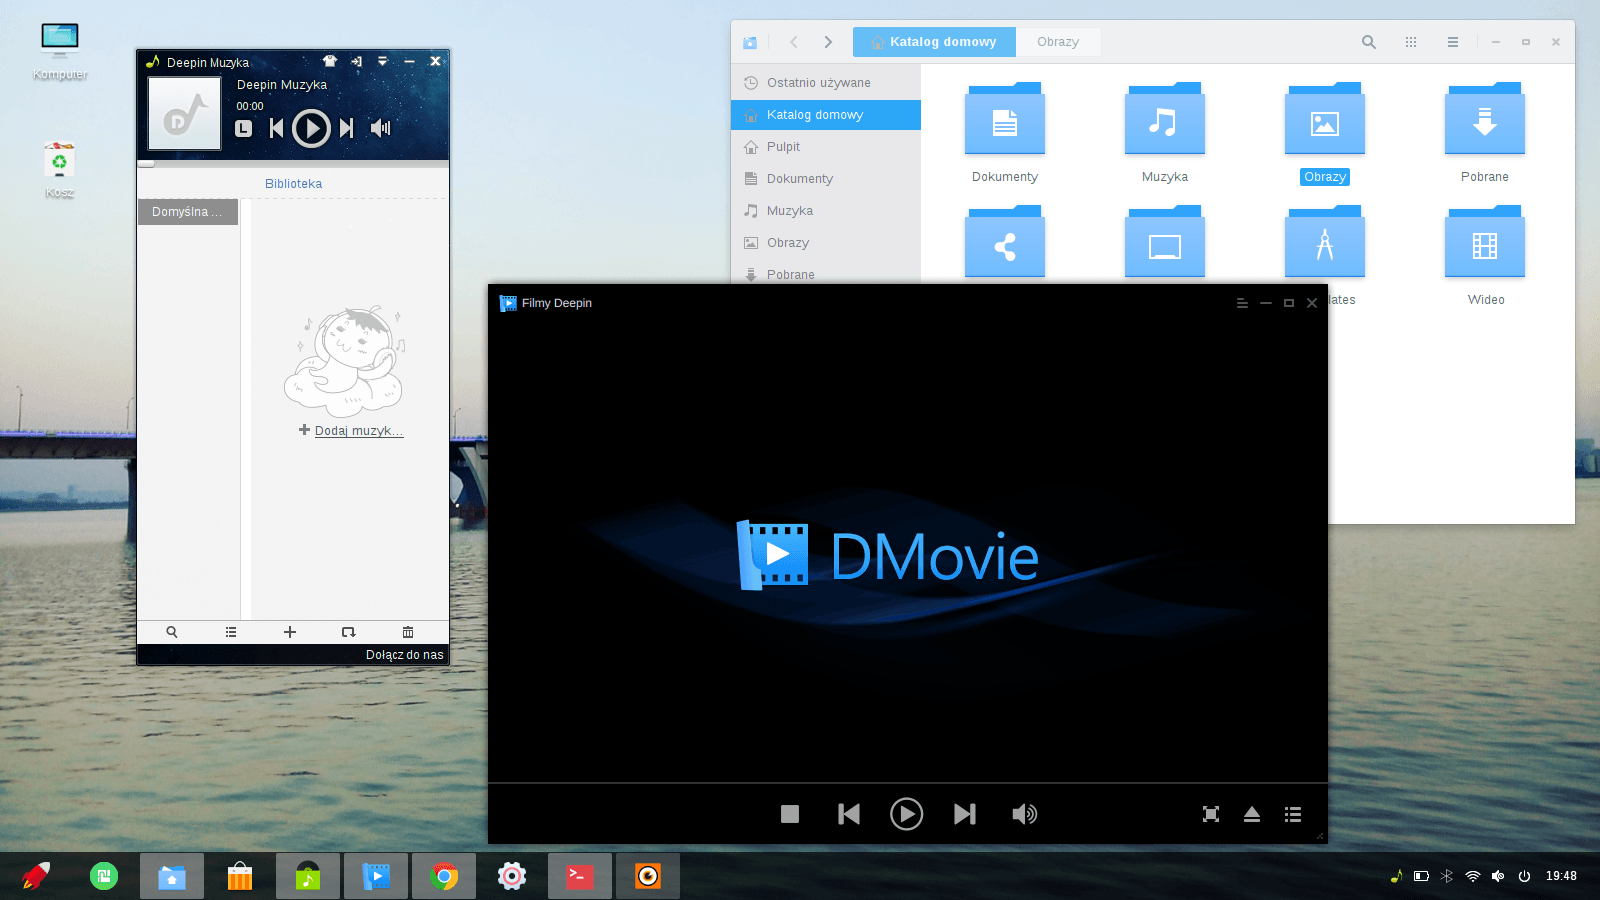This screenshot has height=900, width=1600.
Task: Click the Dołącz do nas link
Action: [x=404, y=655]
